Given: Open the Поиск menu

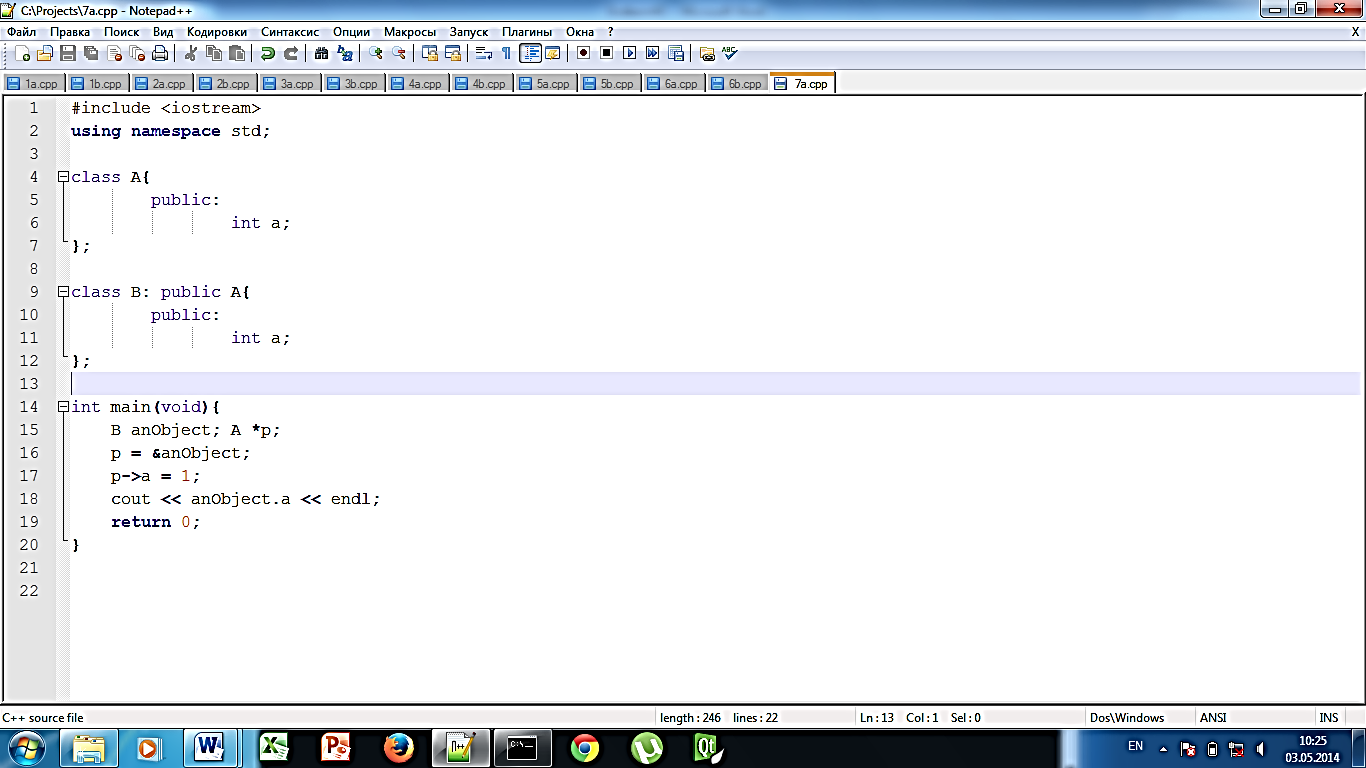Looking at the screenshot, I should (x=122, y=32).
